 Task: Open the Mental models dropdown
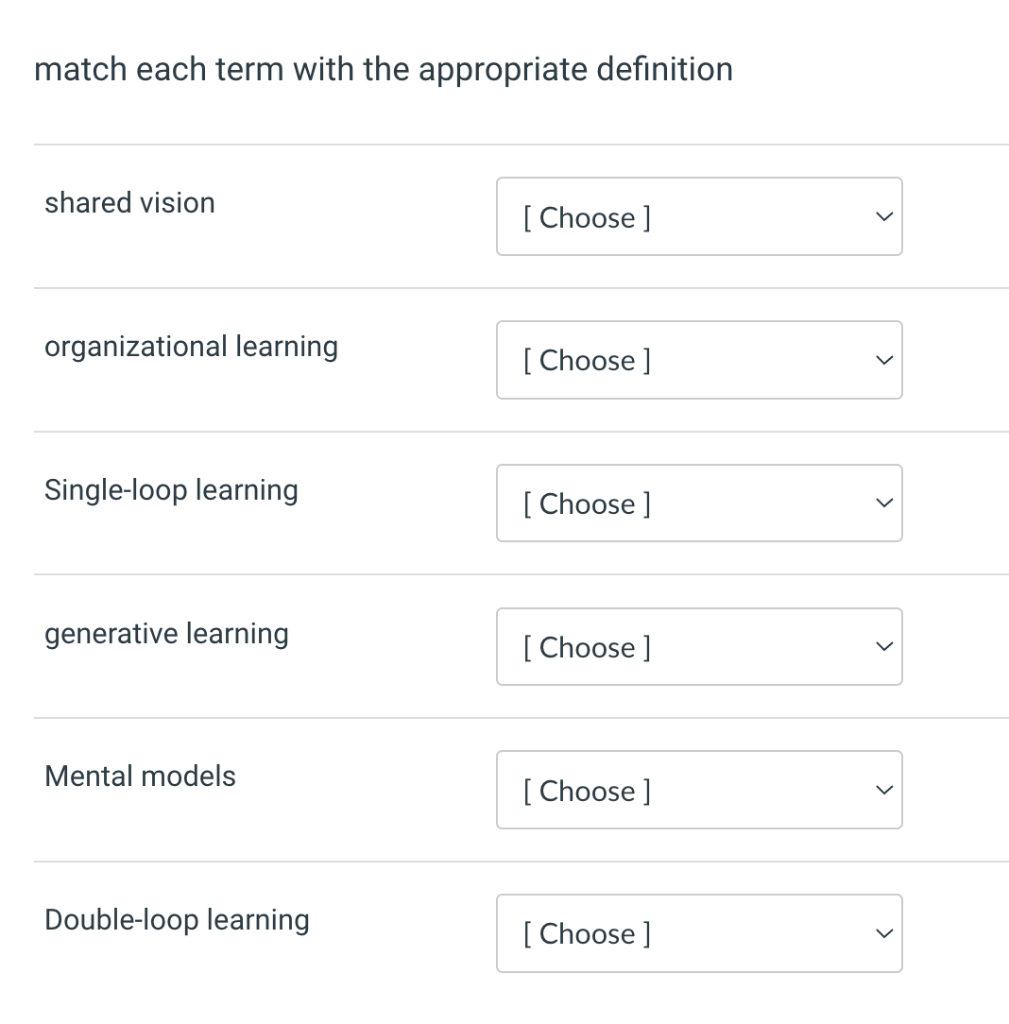pyautogui.click(x=699, y=790)
